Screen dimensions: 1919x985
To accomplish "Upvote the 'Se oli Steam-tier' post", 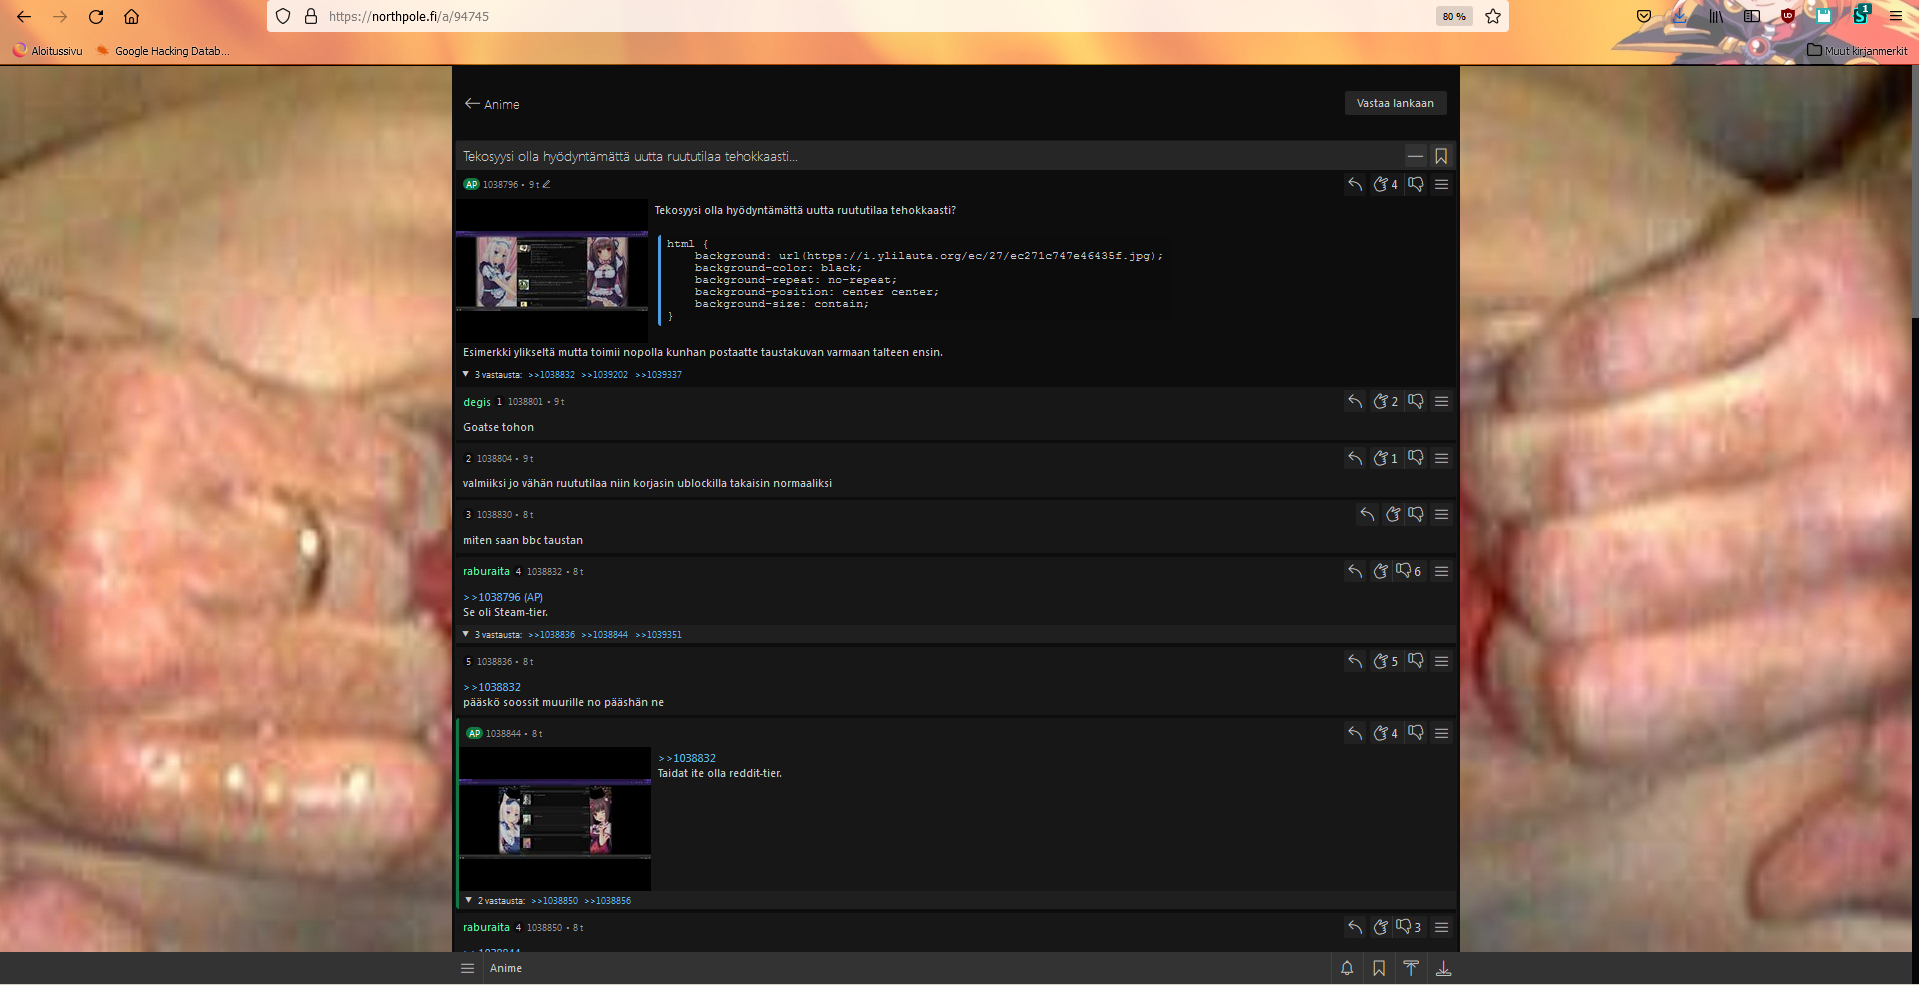I will (1381, 571).
